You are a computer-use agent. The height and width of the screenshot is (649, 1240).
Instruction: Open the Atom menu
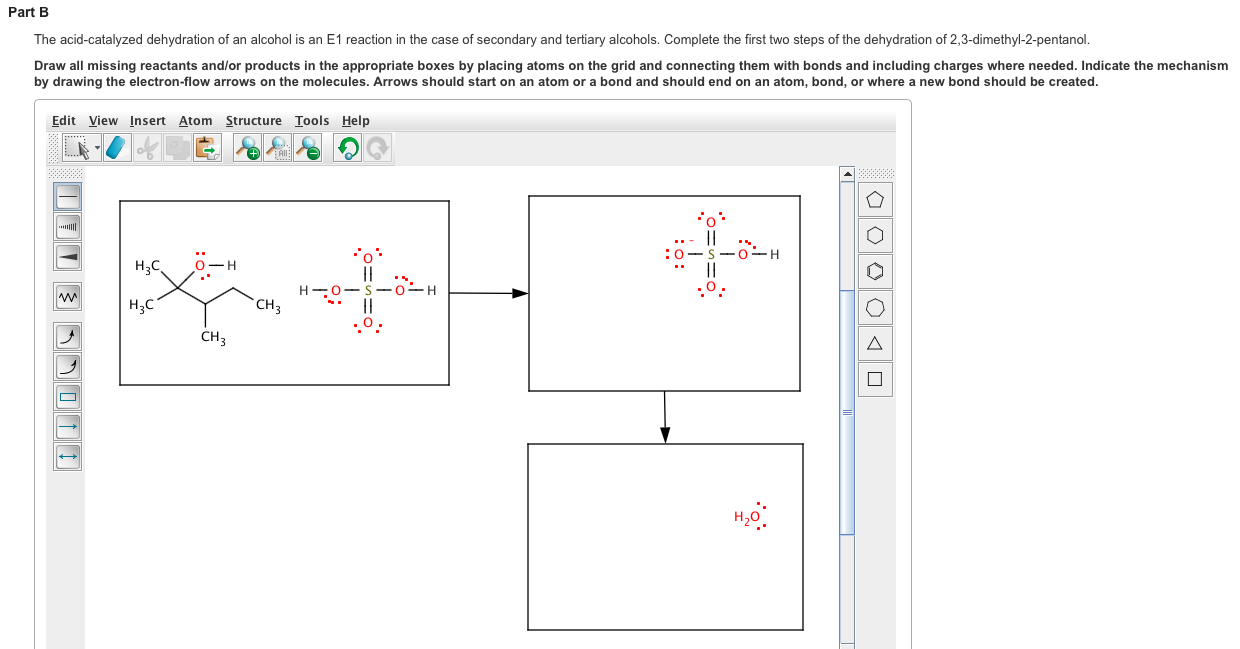[x=196, y=120]
